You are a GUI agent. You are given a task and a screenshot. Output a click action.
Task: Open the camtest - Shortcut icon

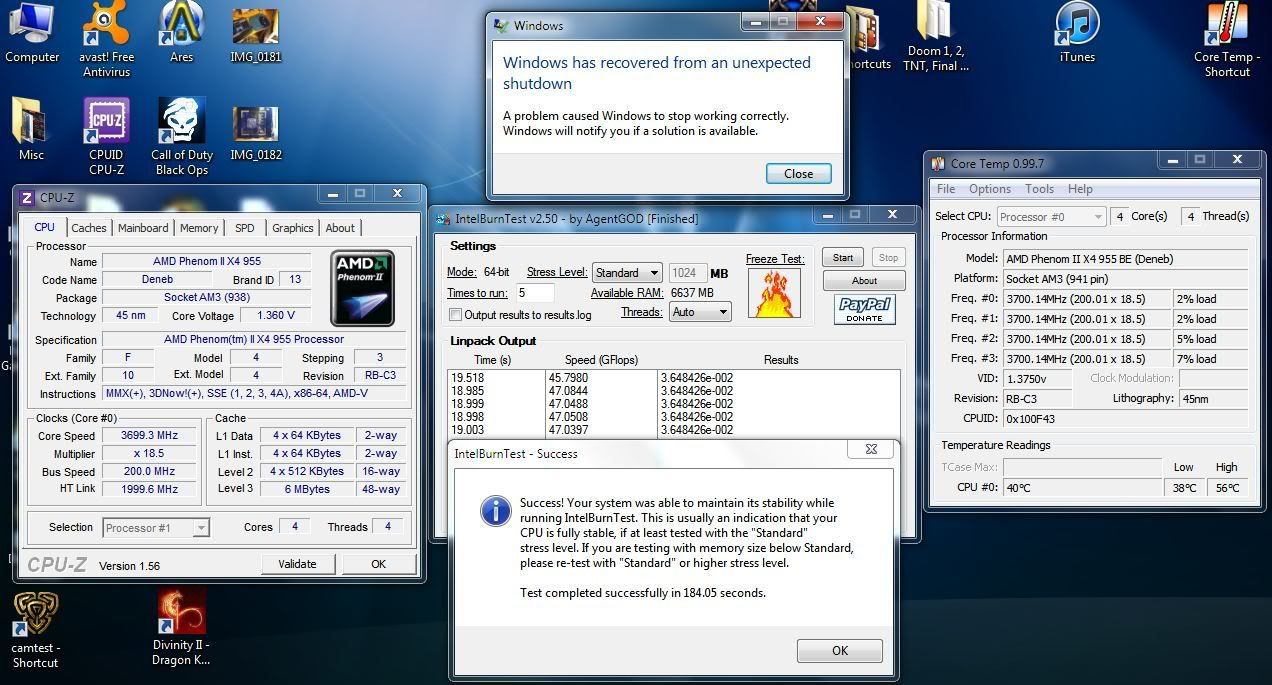pos(35,630)
